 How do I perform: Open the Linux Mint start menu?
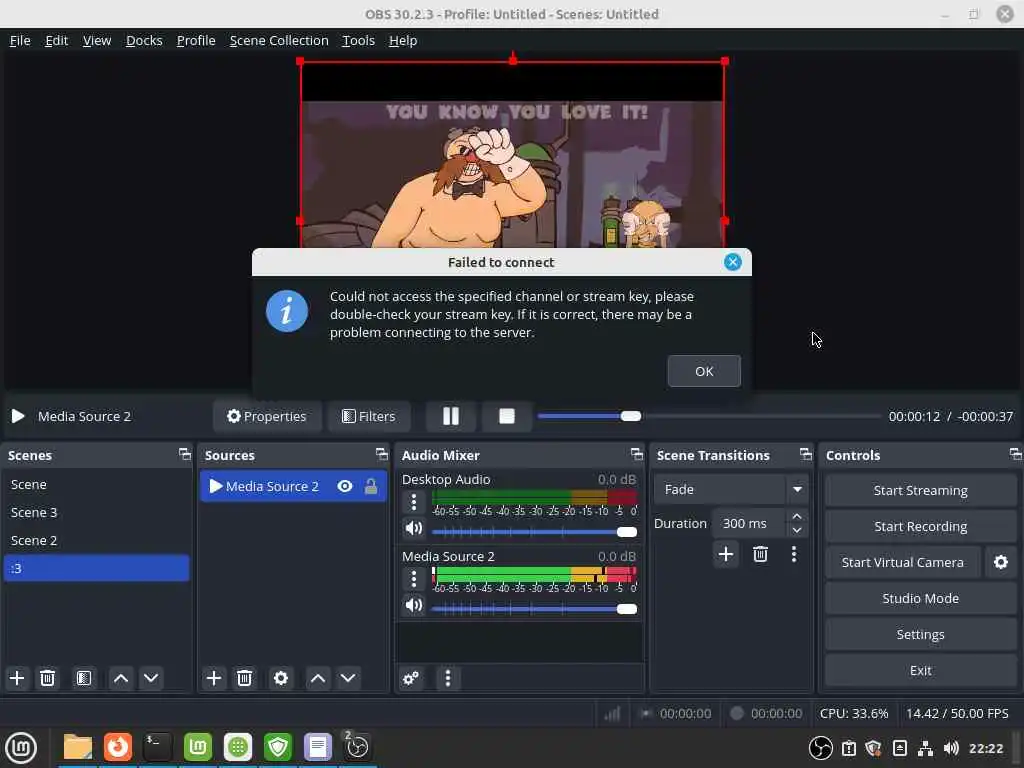(21, 747)
